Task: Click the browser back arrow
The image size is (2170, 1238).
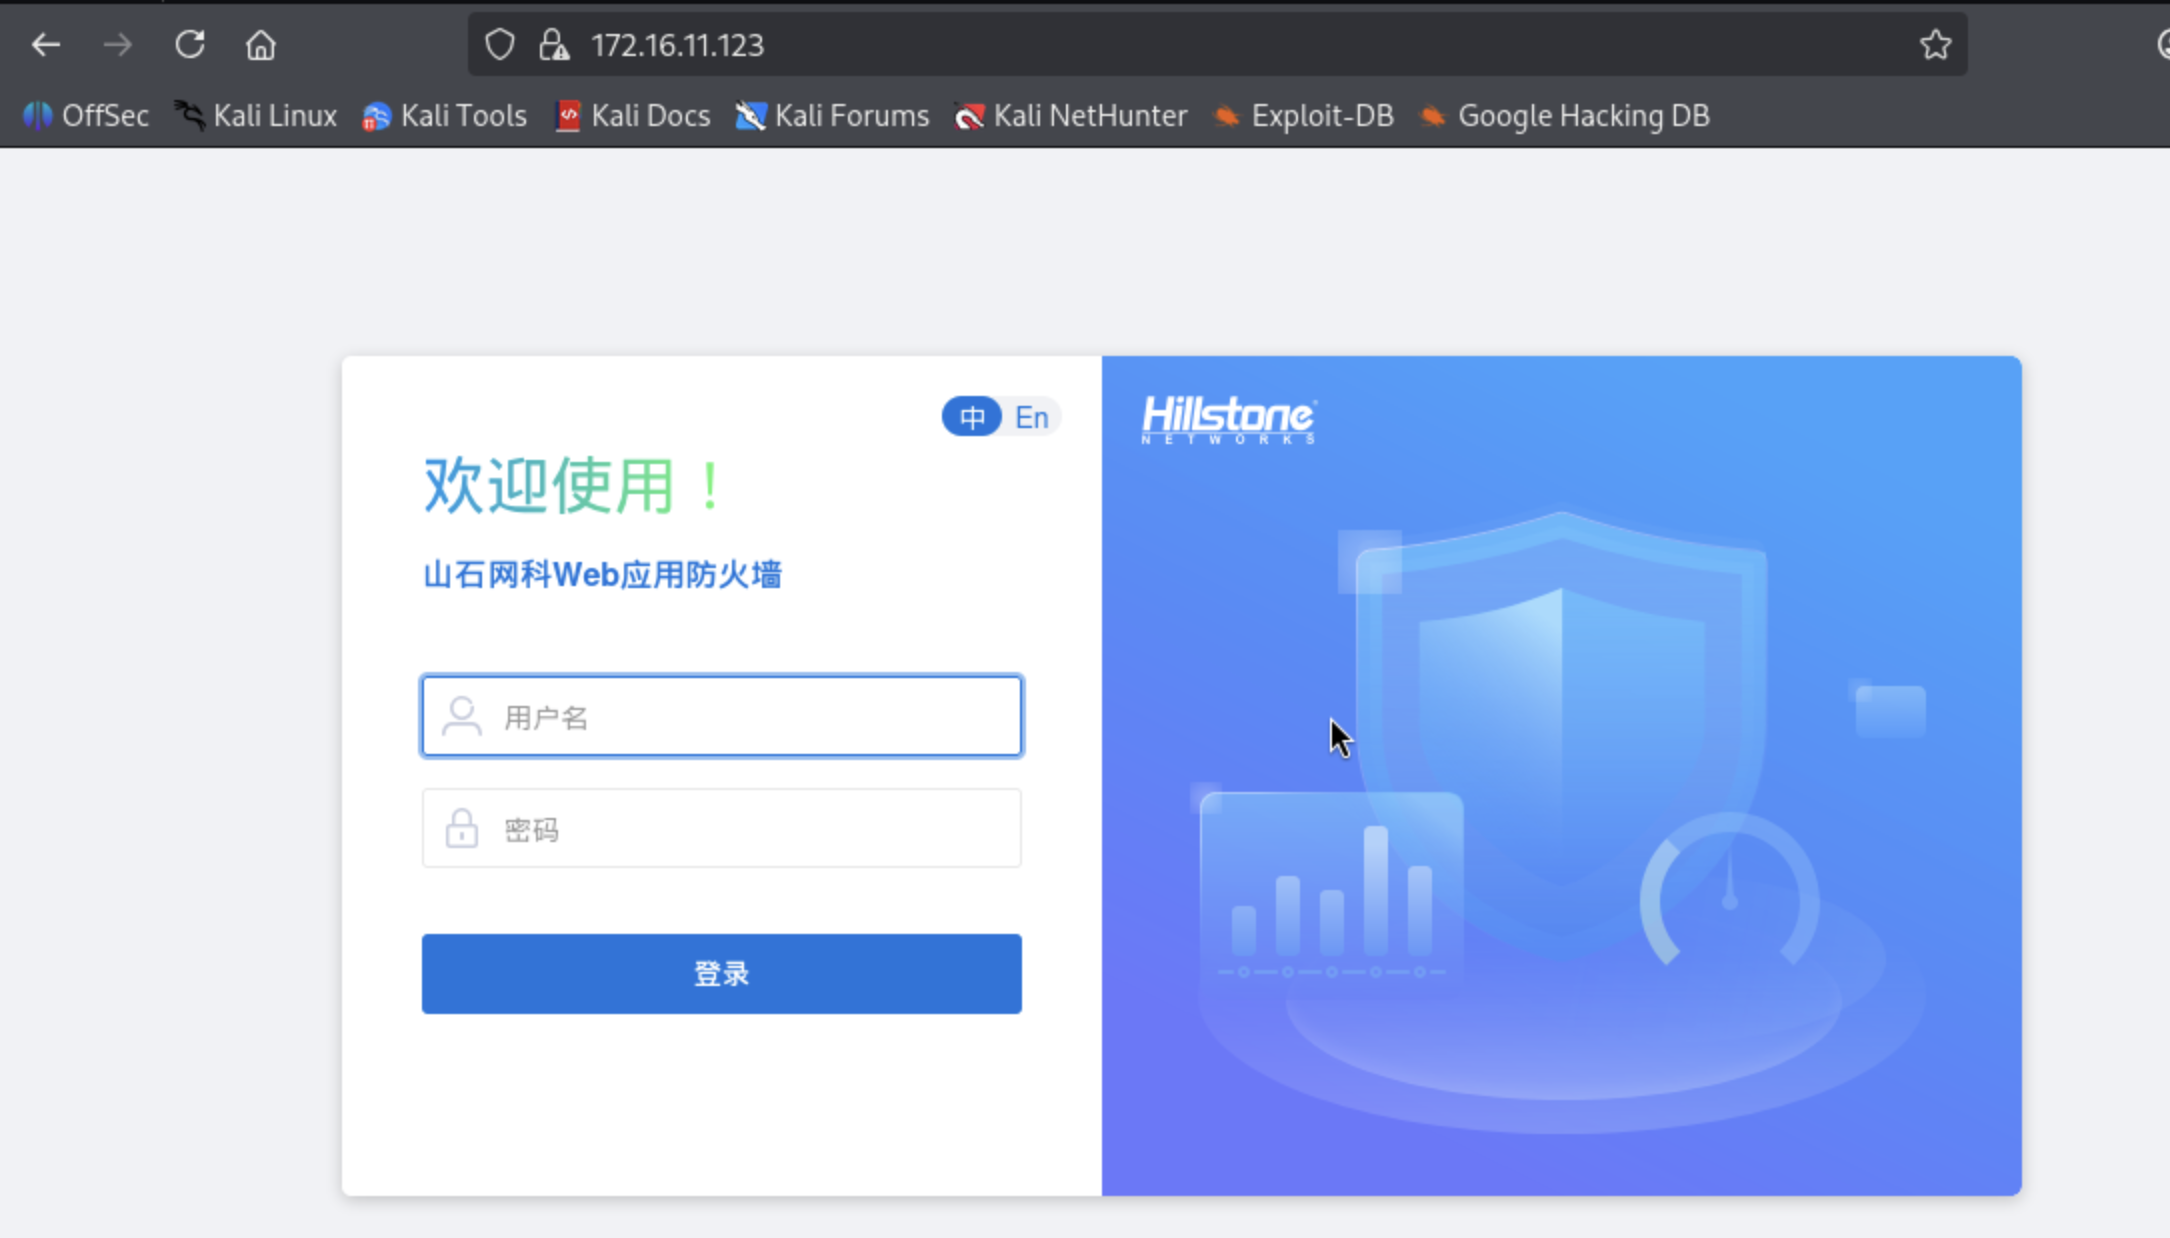Action: tap(45, 45)
